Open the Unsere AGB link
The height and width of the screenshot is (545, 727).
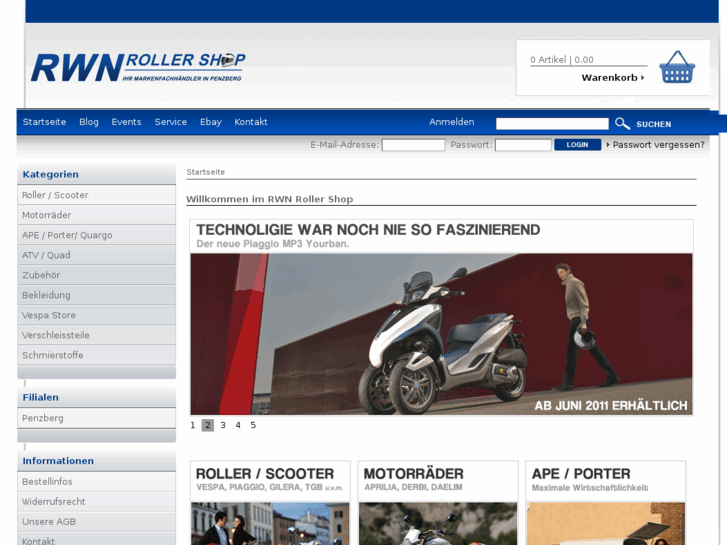click(x=96, y=521)
